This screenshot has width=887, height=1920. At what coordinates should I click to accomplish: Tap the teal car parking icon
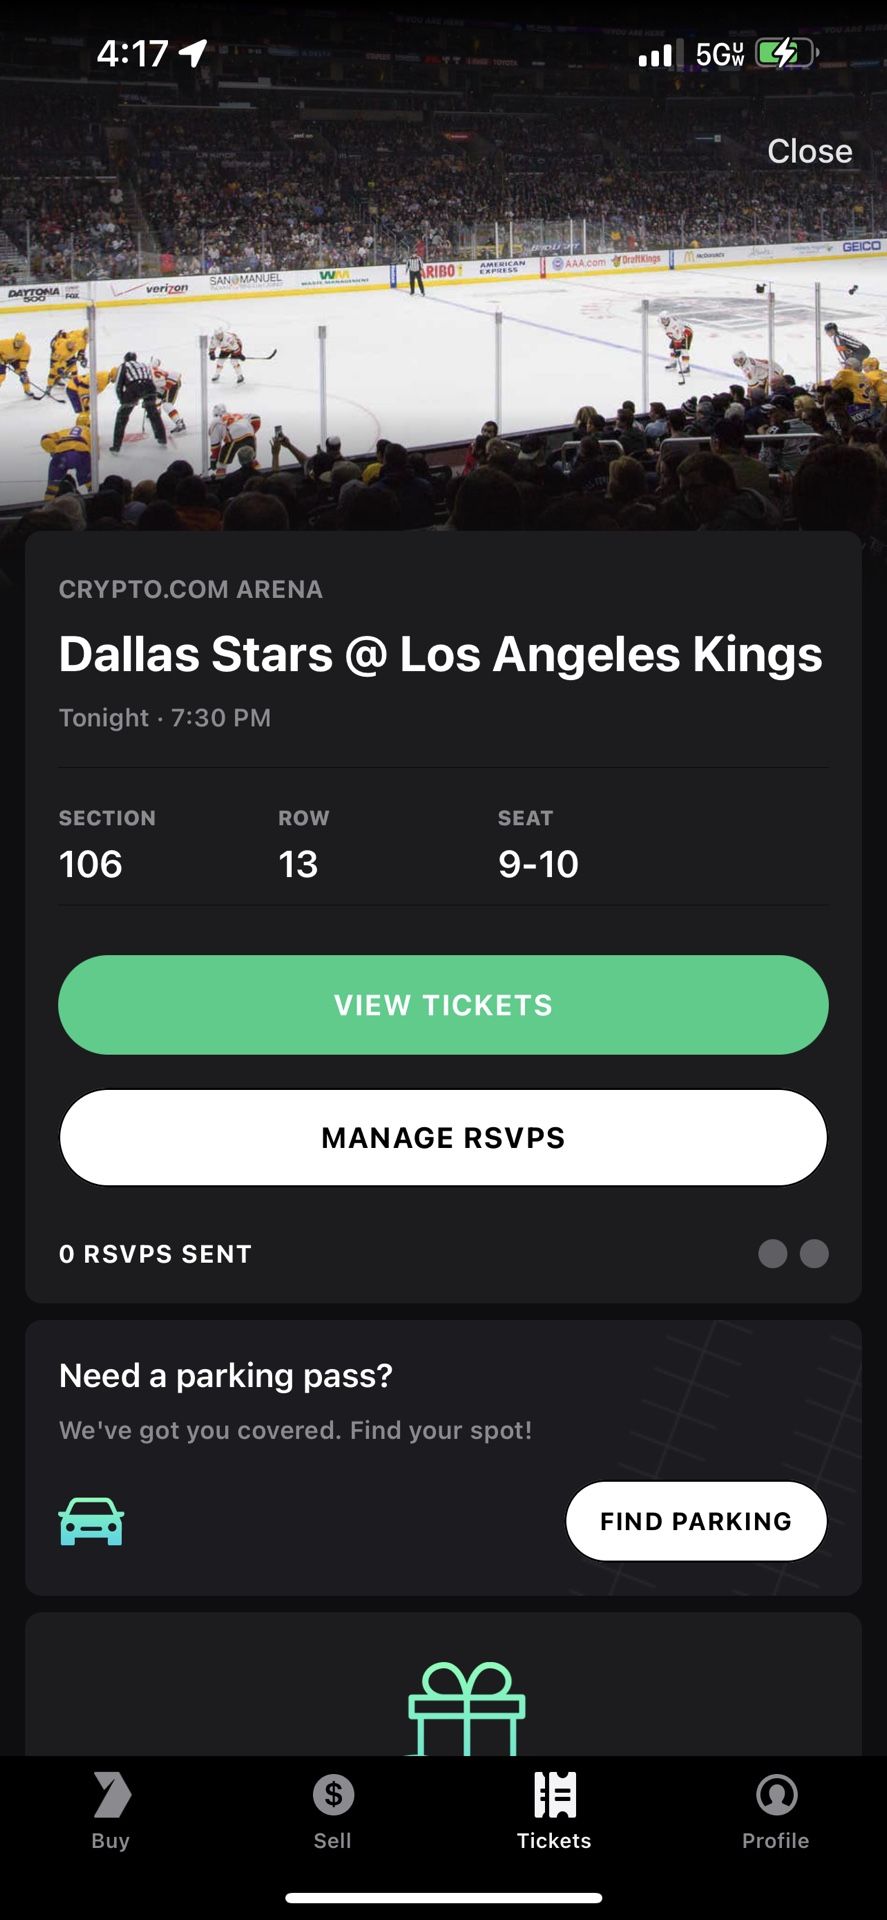coord(91,1521)
